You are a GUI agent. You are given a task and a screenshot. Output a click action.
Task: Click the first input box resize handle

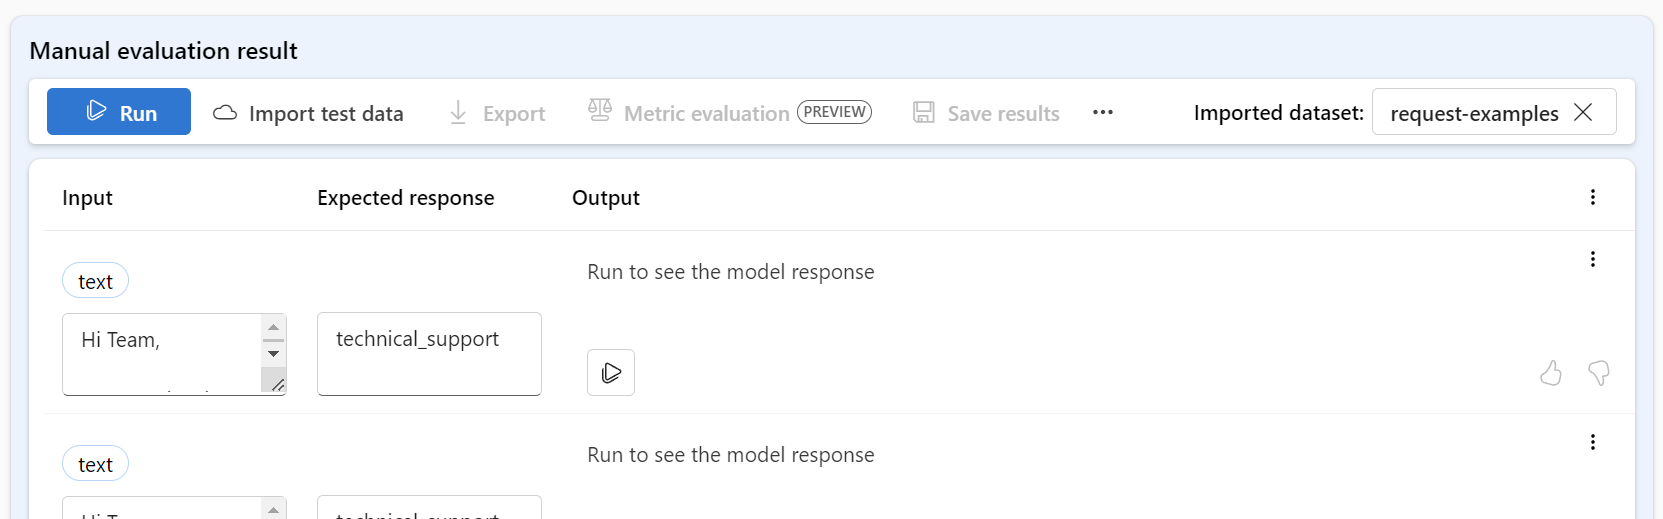277,385
